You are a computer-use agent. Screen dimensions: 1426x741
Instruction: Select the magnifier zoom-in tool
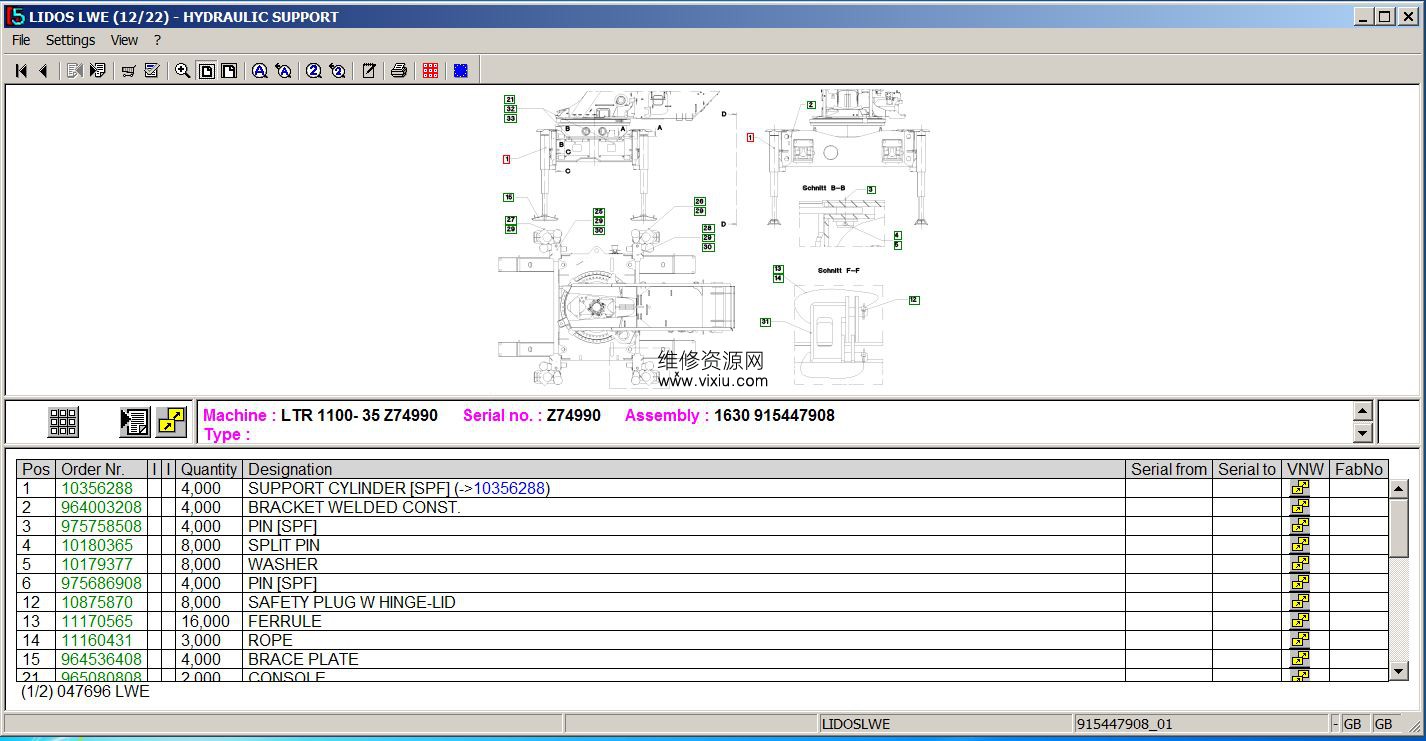[x=182, y=71]
